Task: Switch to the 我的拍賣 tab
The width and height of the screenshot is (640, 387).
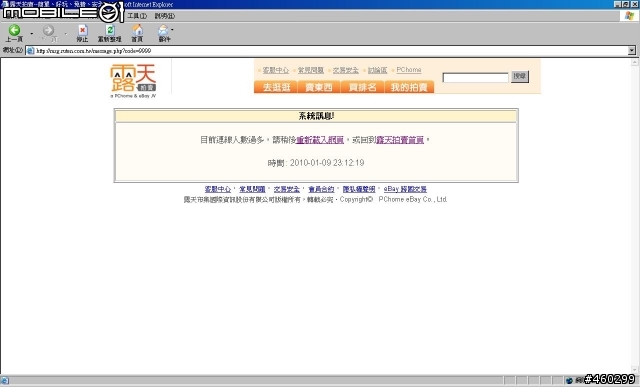Action: pos(409,87)
